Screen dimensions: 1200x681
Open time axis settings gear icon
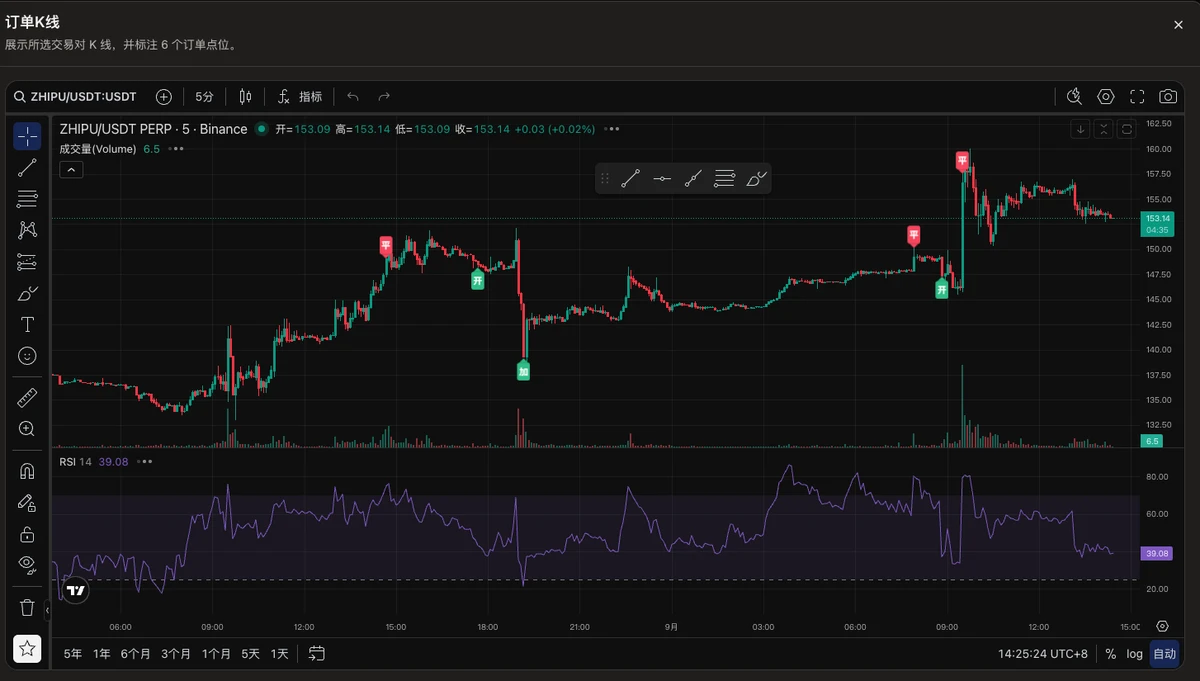(x=1162, y=626)
